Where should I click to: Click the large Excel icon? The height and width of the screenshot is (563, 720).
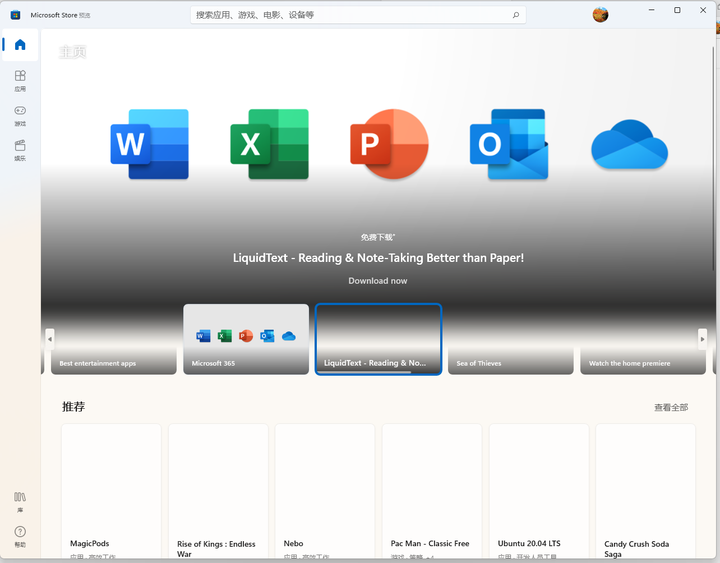tap(270, 144)
